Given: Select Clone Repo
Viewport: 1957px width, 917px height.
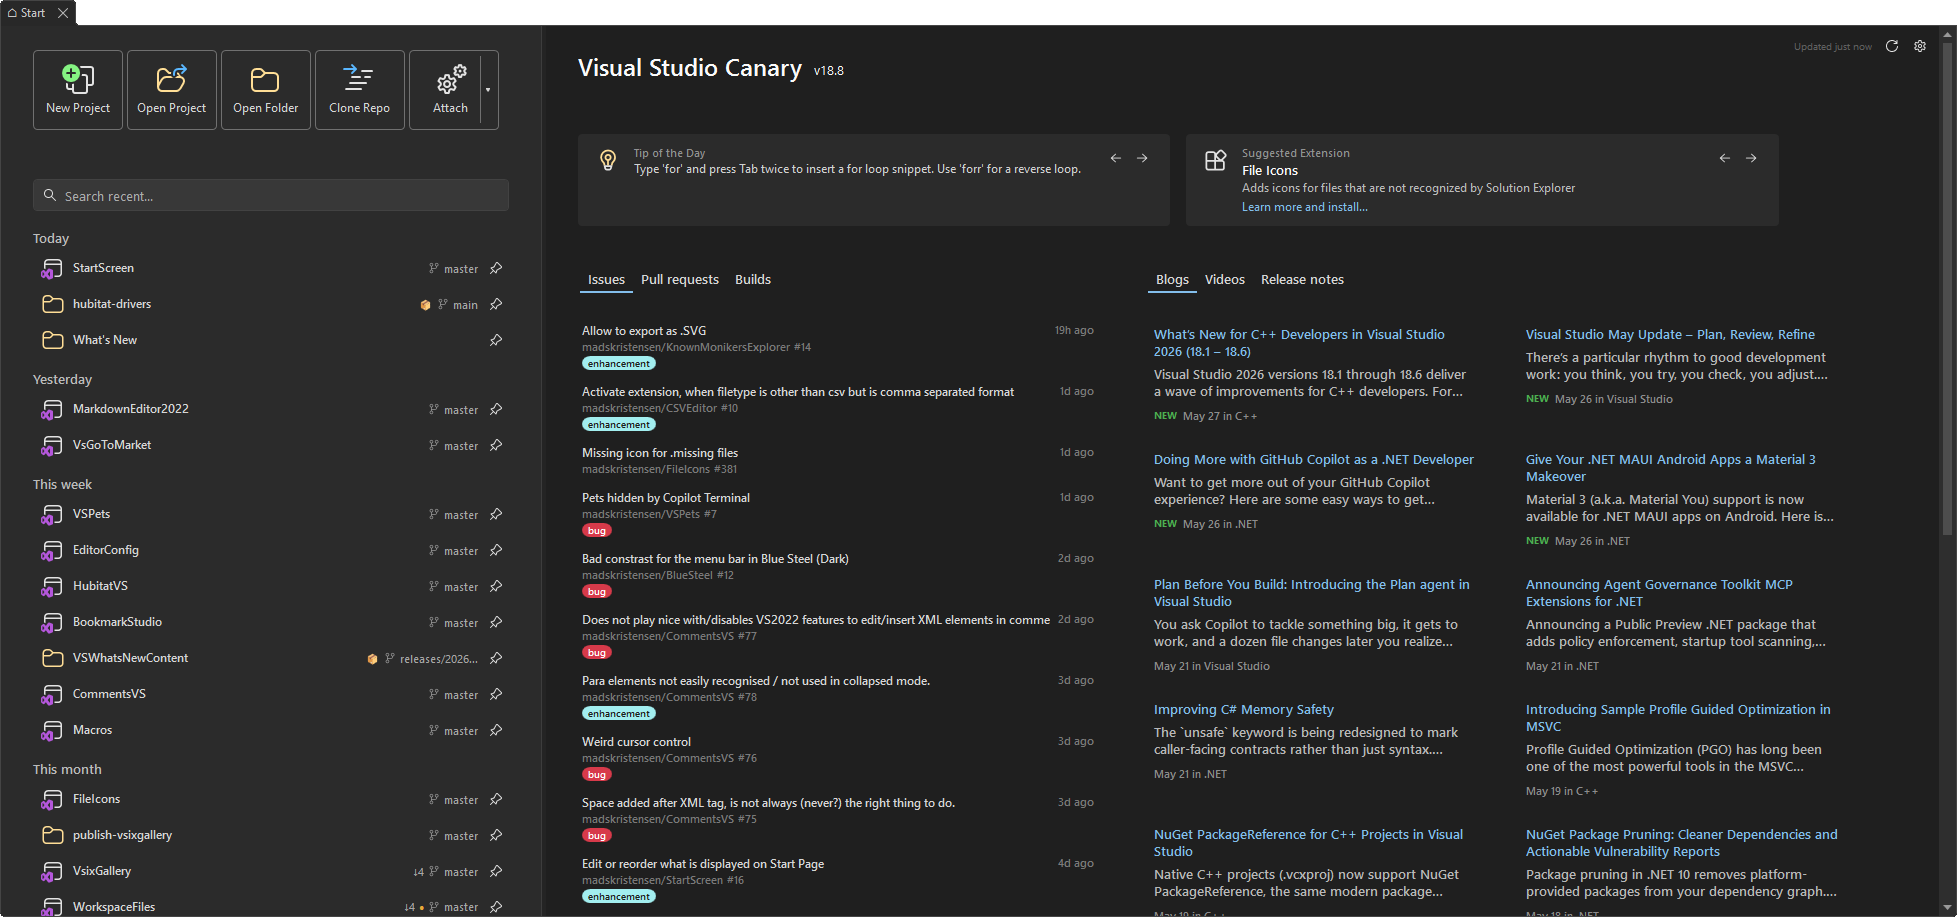Looking at the screenshot, I should (360, 90).
